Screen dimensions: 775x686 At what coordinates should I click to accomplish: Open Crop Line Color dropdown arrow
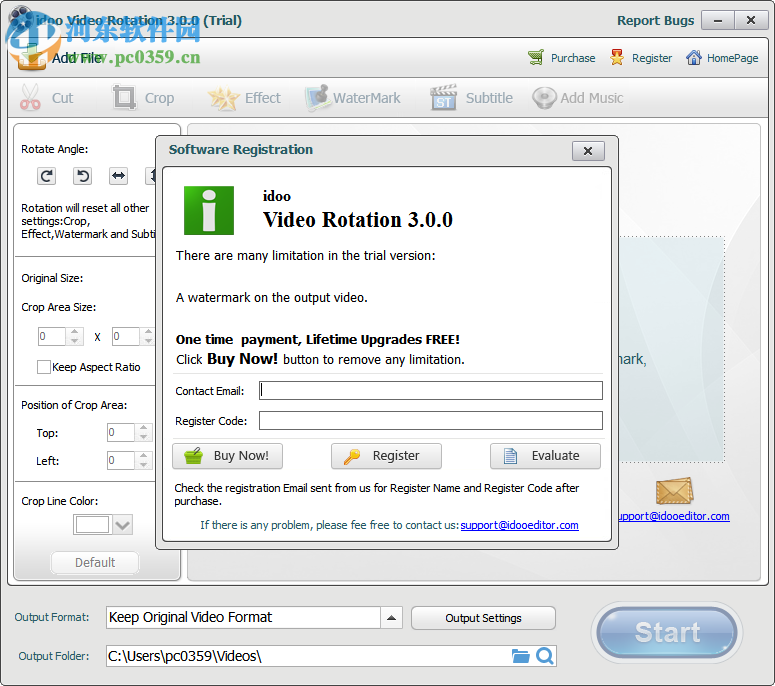(x=123, y=524)
